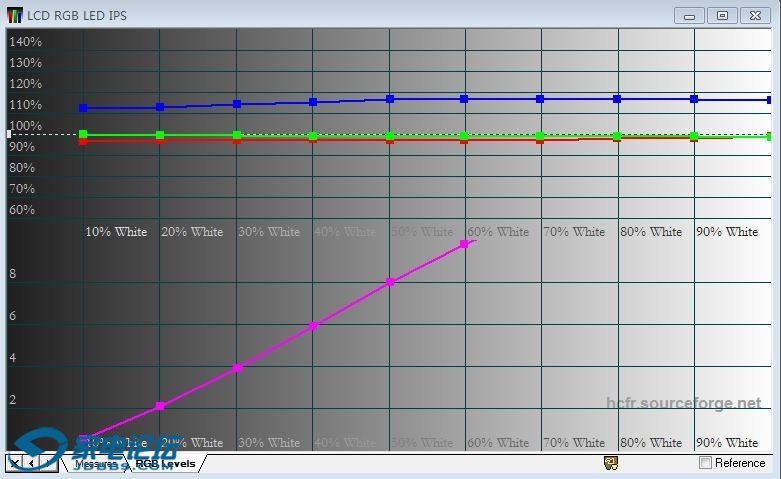Click the window title LCD RGB LED IPS

[77, 15]
